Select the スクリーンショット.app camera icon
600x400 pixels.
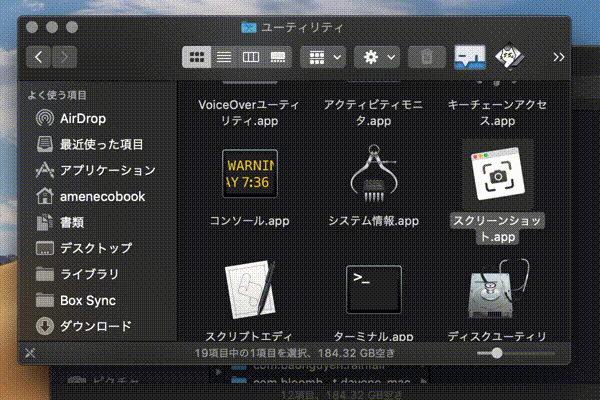(497, 176)
